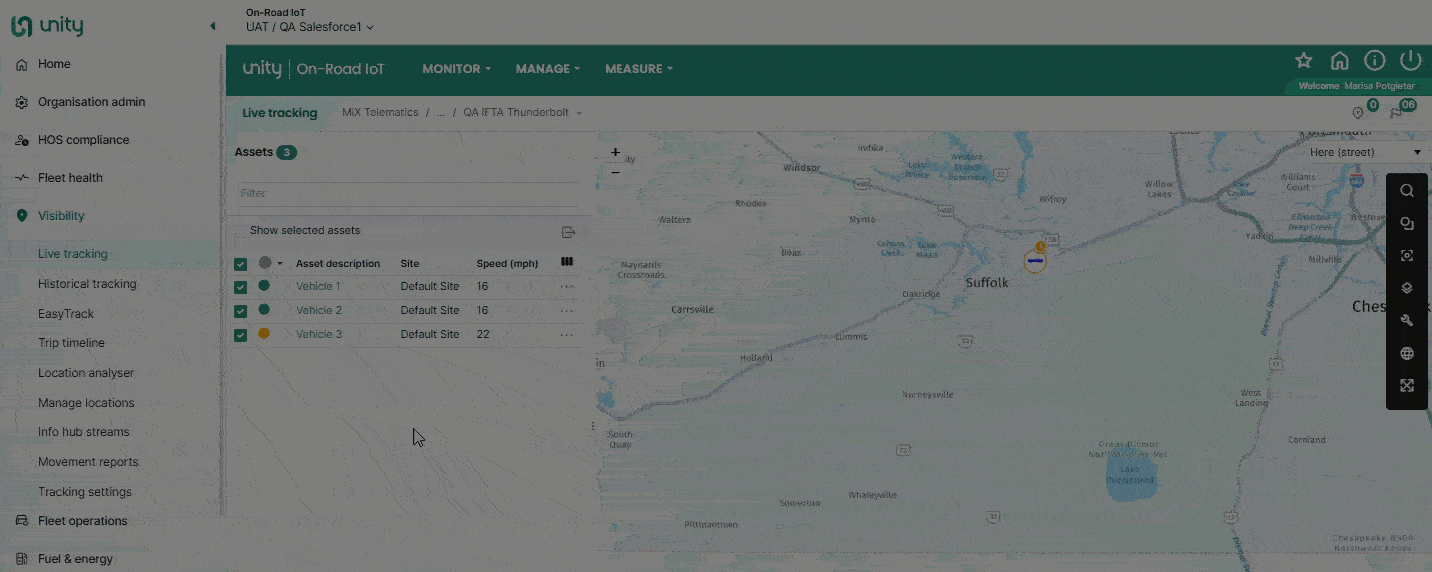The image size is (1432, 572).
Task: Open QA IFTA Thunderbolt breadcrumb dropdown
Action: coord(523,113)
